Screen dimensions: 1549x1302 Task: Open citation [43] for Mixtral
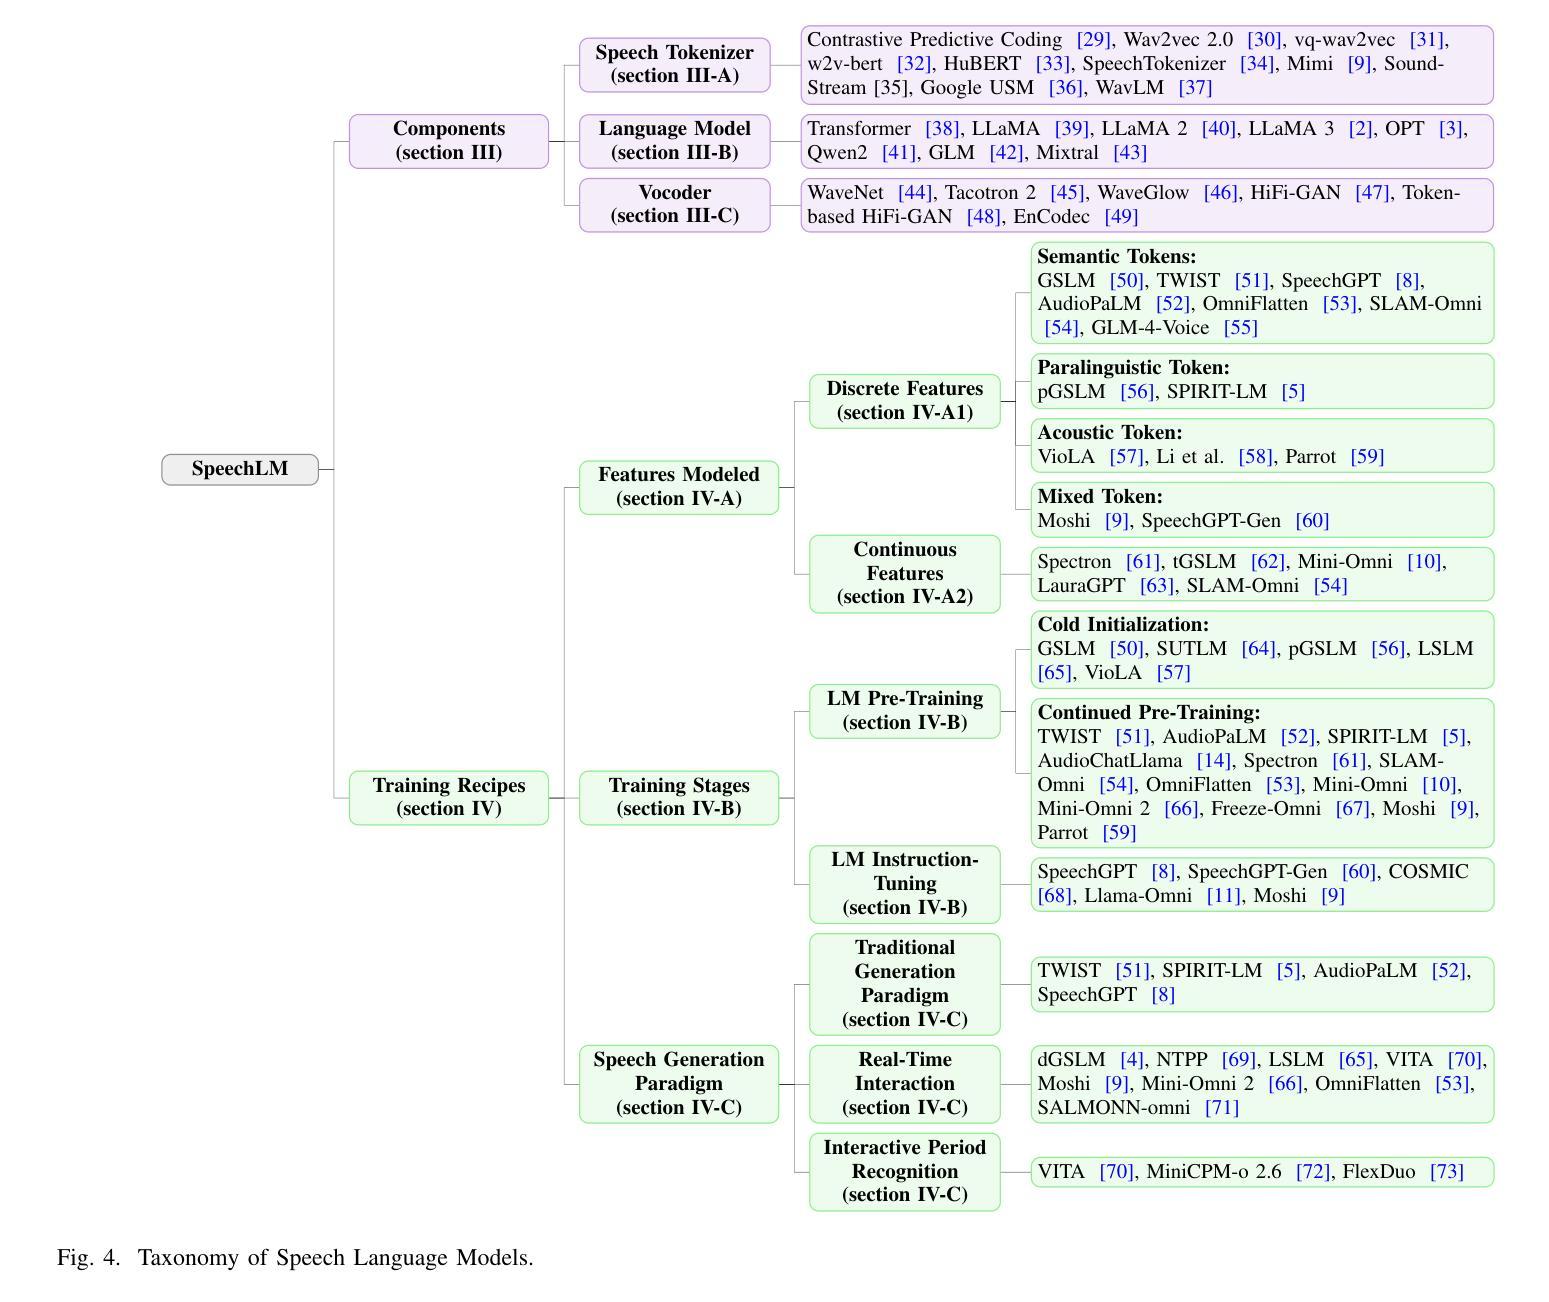(x=1130, y=153)
